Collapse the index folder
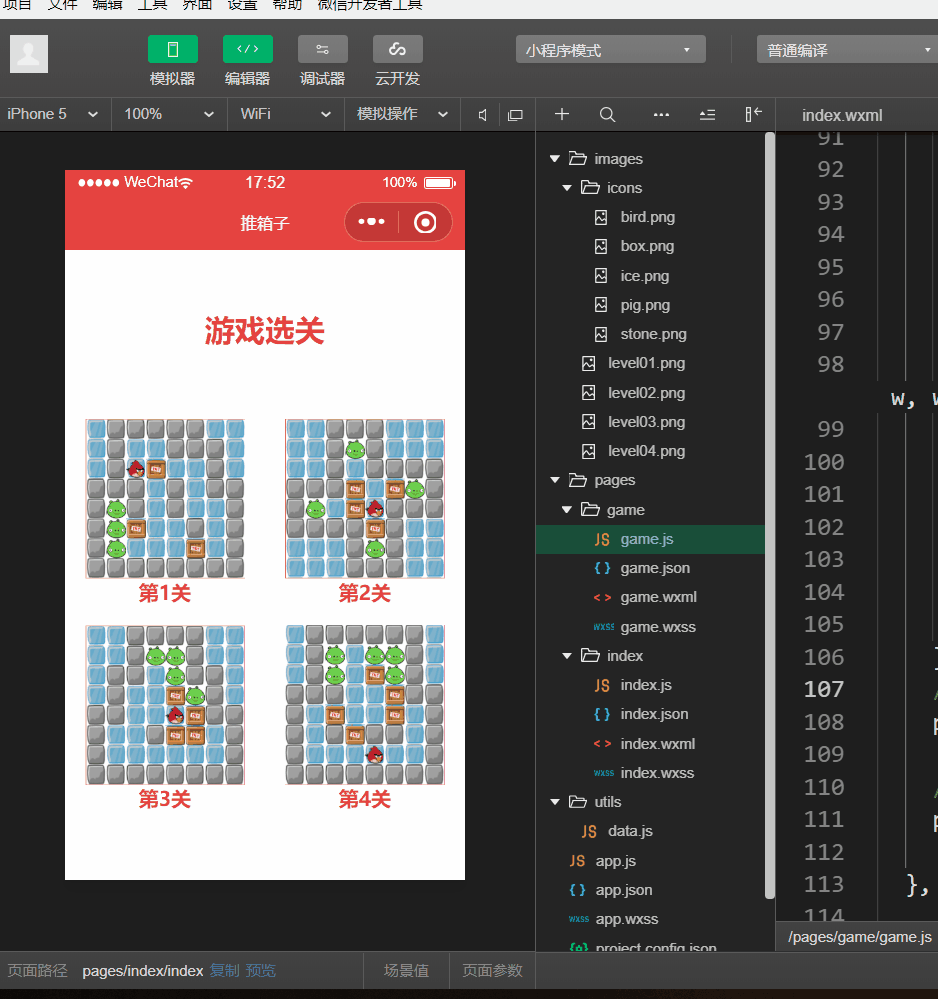The width and height of the screenshot is (938, 999). pos(567,656)
